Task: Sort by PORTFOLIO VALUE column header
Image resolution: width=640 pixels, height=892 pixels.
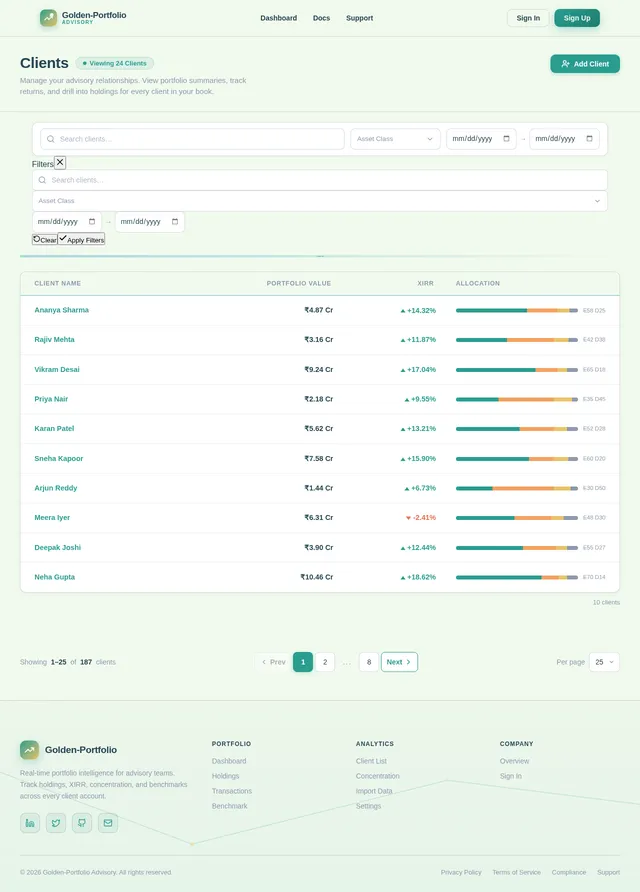Action: point(299,283)
